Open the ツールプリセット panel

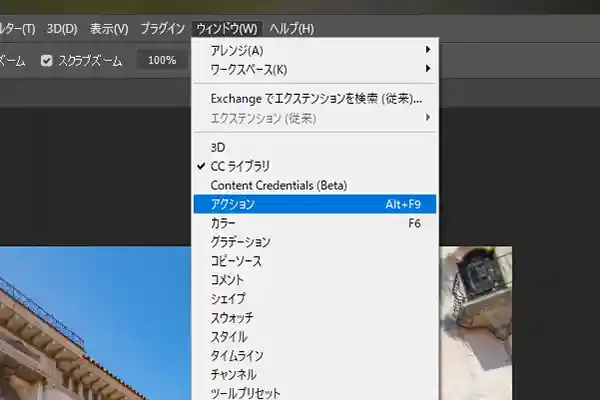click(x=315, y=393)
